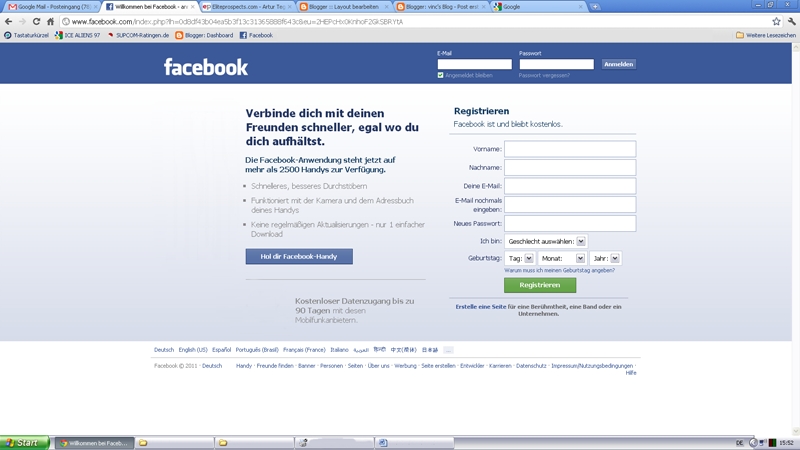
Task: Bookmark this page with the star icon
Action: [776, 21]
